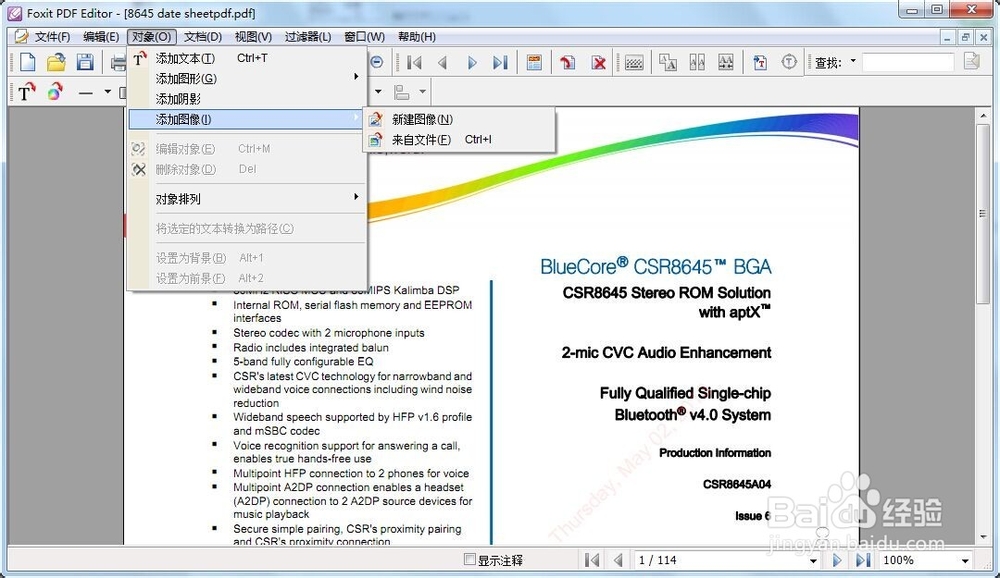Viewport: 1000px width, 578px height.
Task: Click the character spacing AA icon
Action: pyautogui.click(x=697, y=63)
